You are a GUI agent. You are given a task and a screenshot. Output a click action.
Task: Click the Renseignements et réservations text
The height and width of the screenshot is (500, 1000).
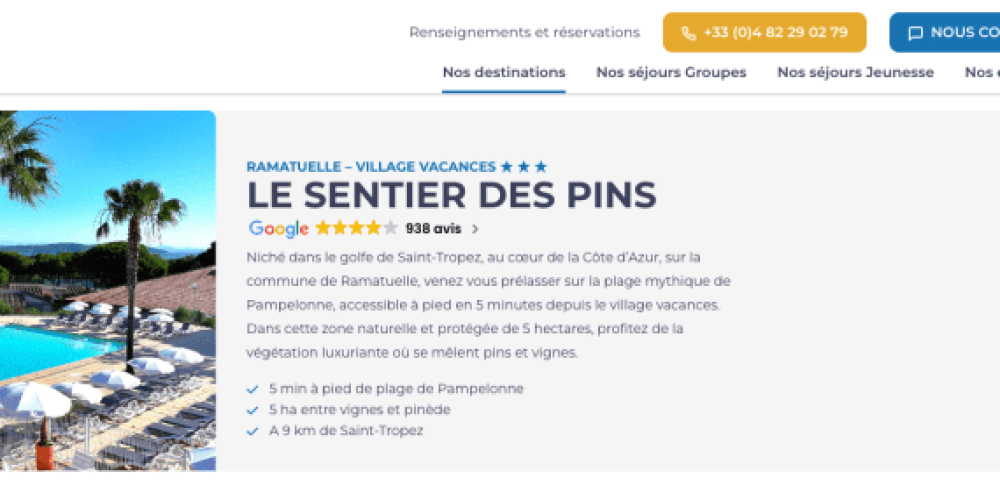[x=524, y=32]
